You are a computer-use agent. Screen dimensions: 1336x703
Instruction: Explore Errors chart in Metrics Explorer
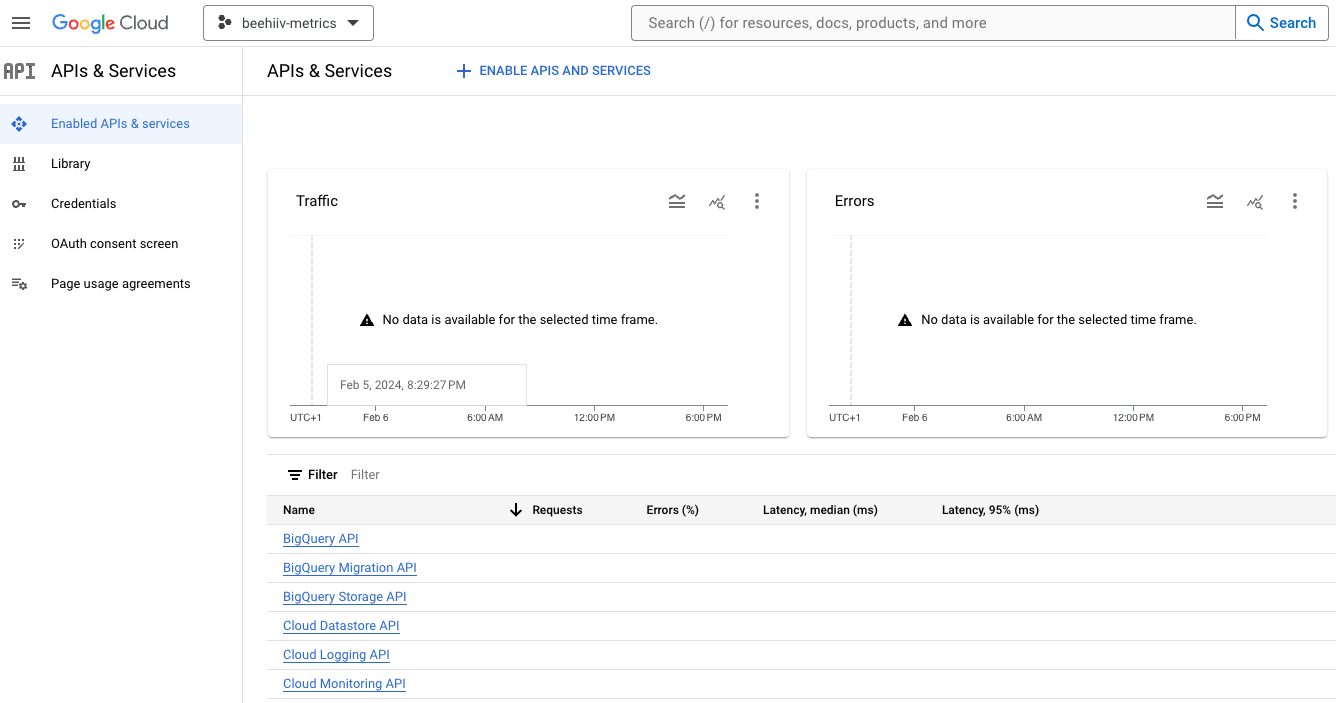1255,201
